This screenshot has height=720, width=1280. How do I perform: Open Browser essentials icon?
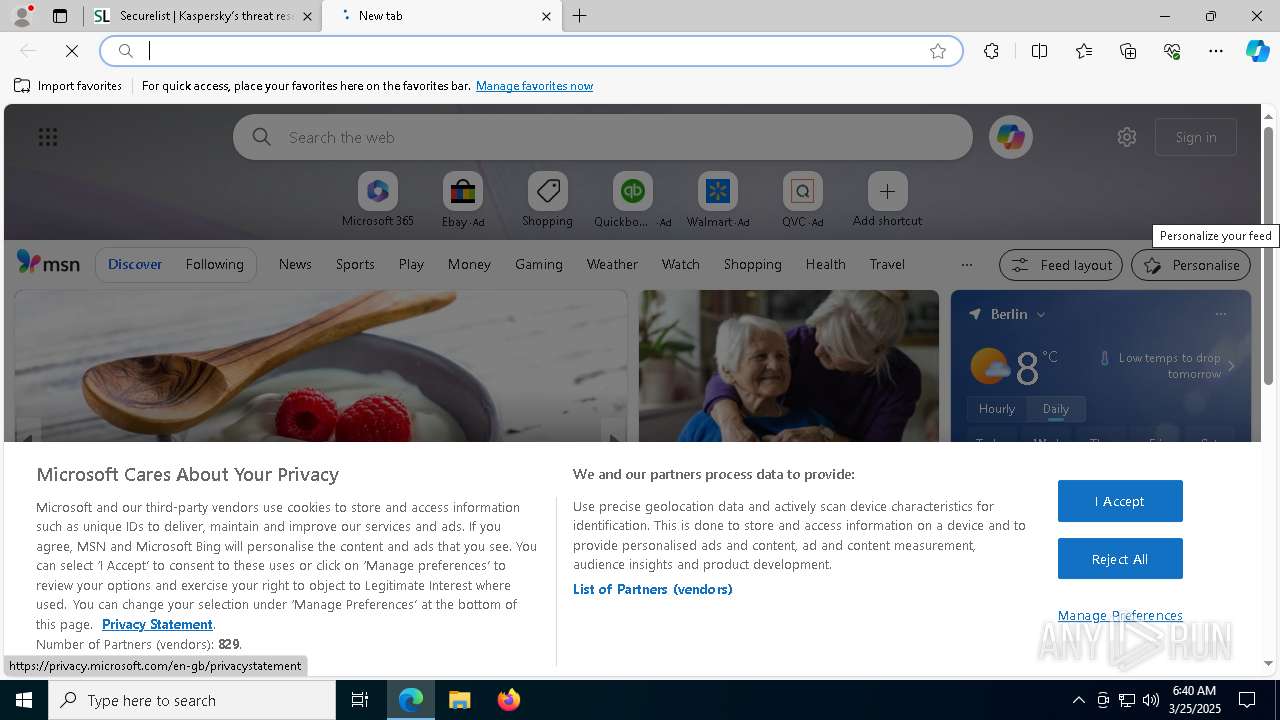(x=1172, y=51)
